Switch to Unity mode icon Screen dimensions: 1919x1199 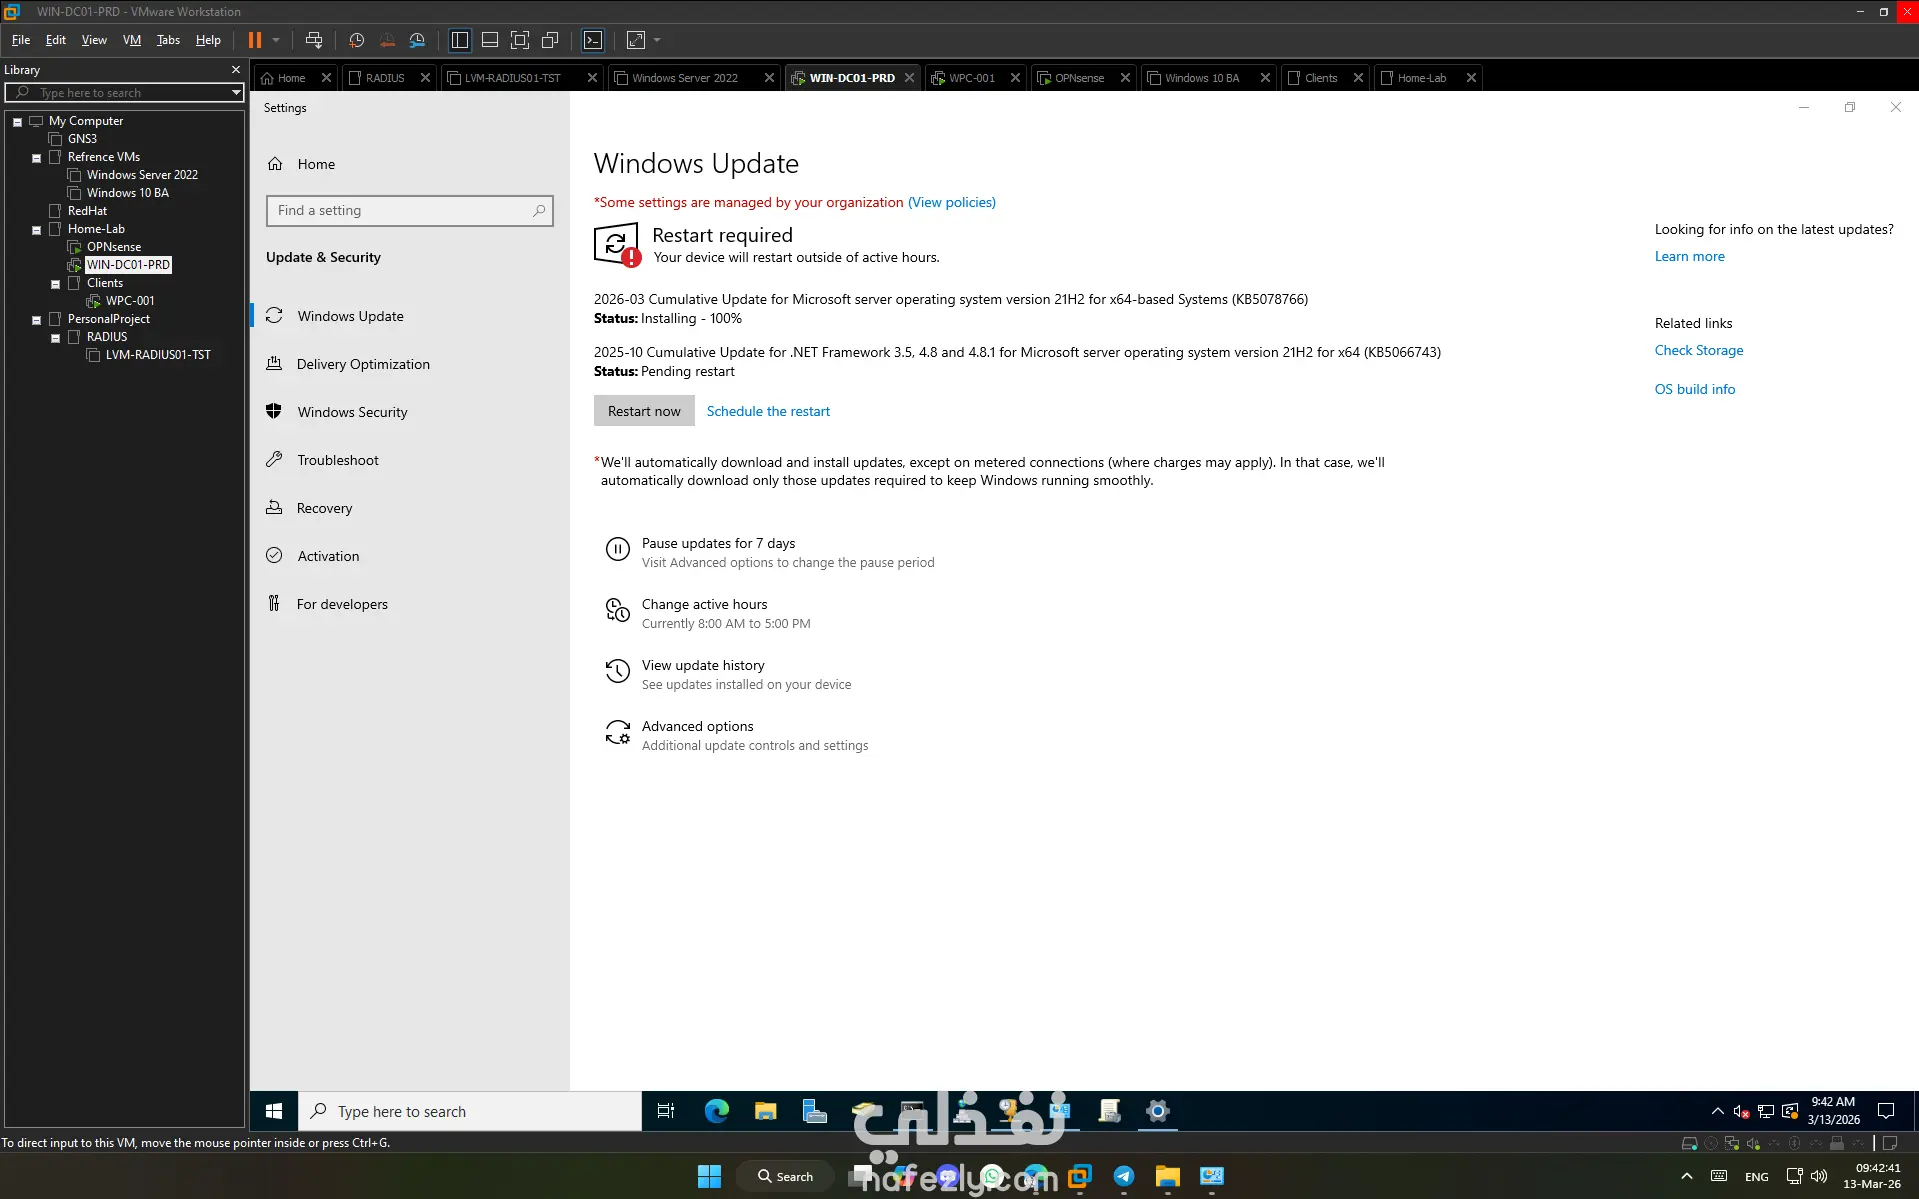point(550,40)
